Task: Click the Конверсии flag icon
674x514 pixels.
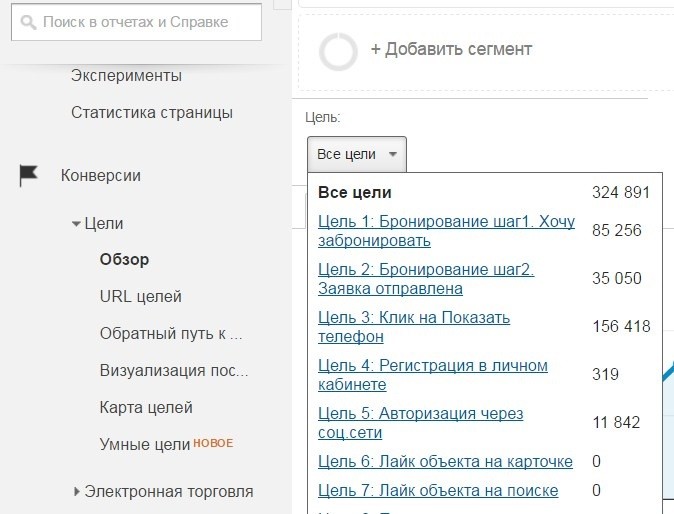Action: pos(28,175)
